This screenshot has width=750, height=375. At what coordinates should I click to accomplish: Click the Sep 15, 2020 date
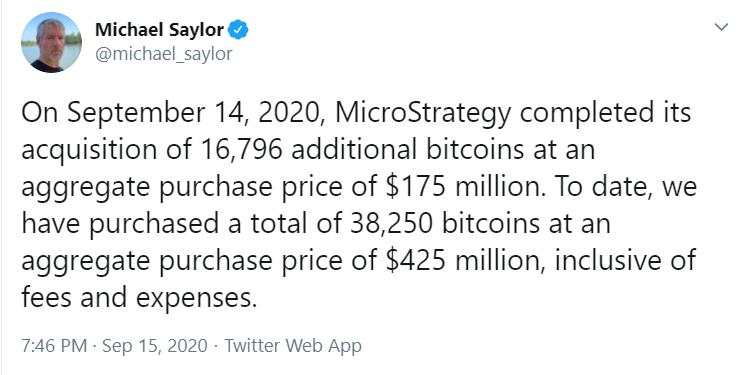tap(154, 346)
